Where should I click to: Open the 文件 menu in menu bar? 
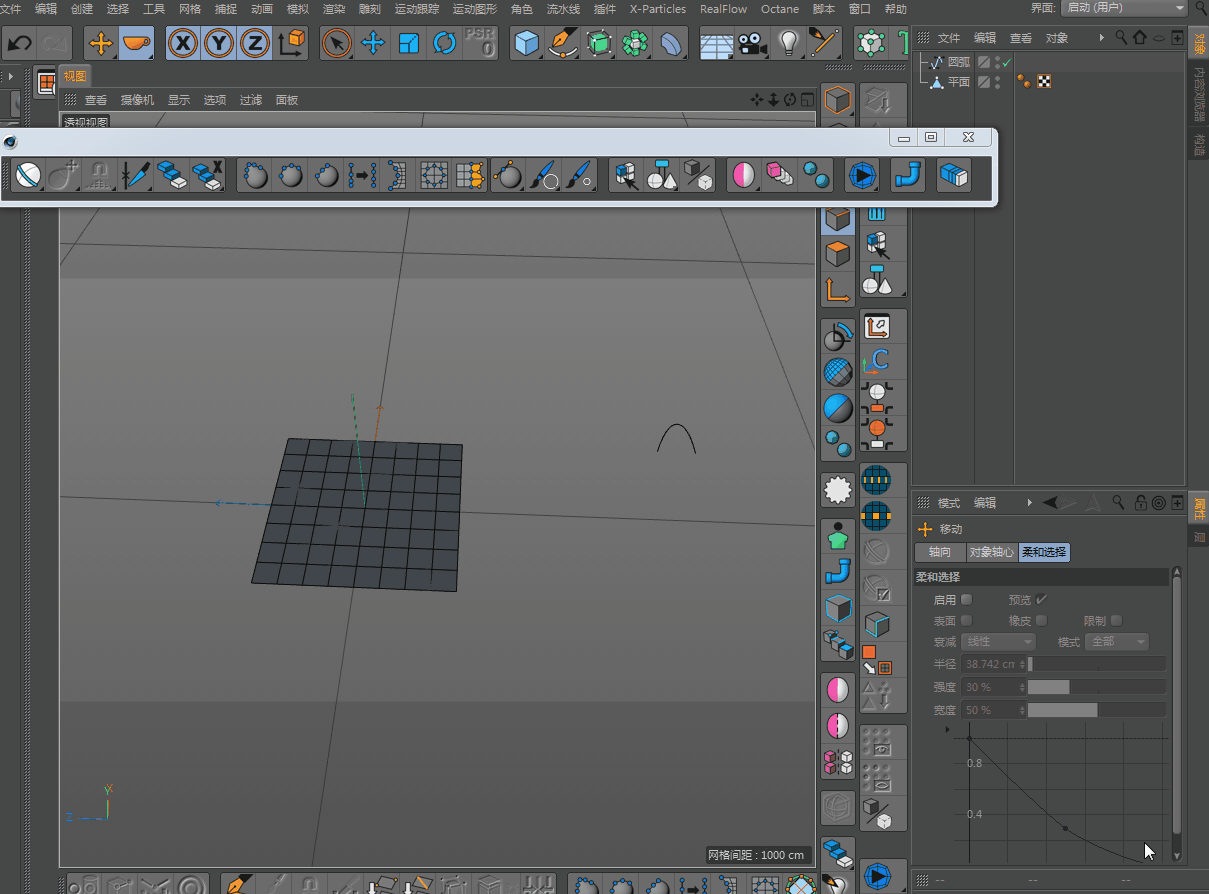pyautogui.click(x=10, y=9)
